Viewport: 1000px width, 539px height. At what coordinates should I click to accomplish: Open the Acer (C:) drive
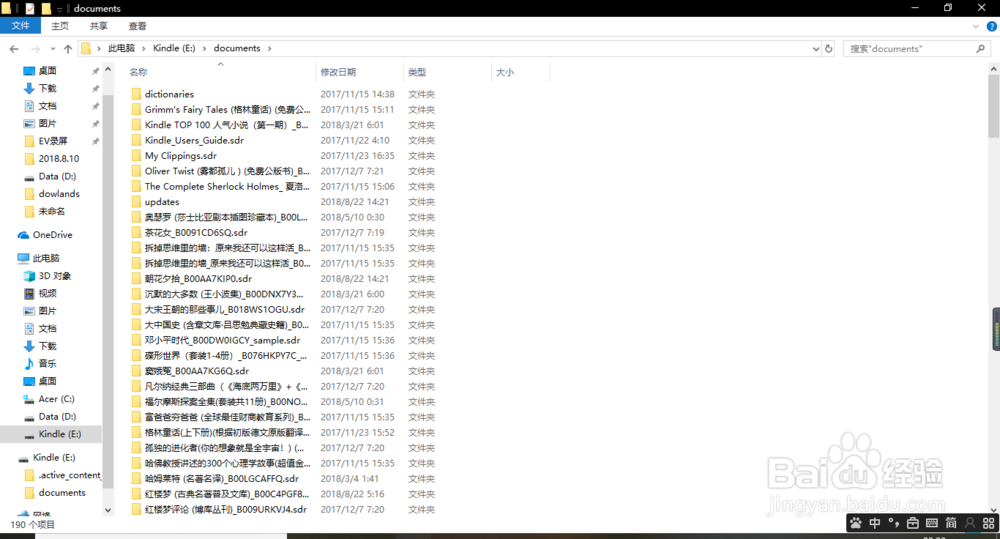56,399
